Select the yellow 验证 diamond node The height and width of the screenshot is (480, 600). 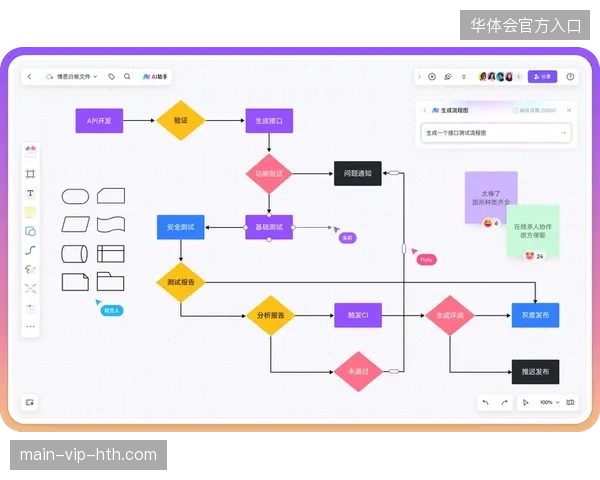(x=181, y=121)
